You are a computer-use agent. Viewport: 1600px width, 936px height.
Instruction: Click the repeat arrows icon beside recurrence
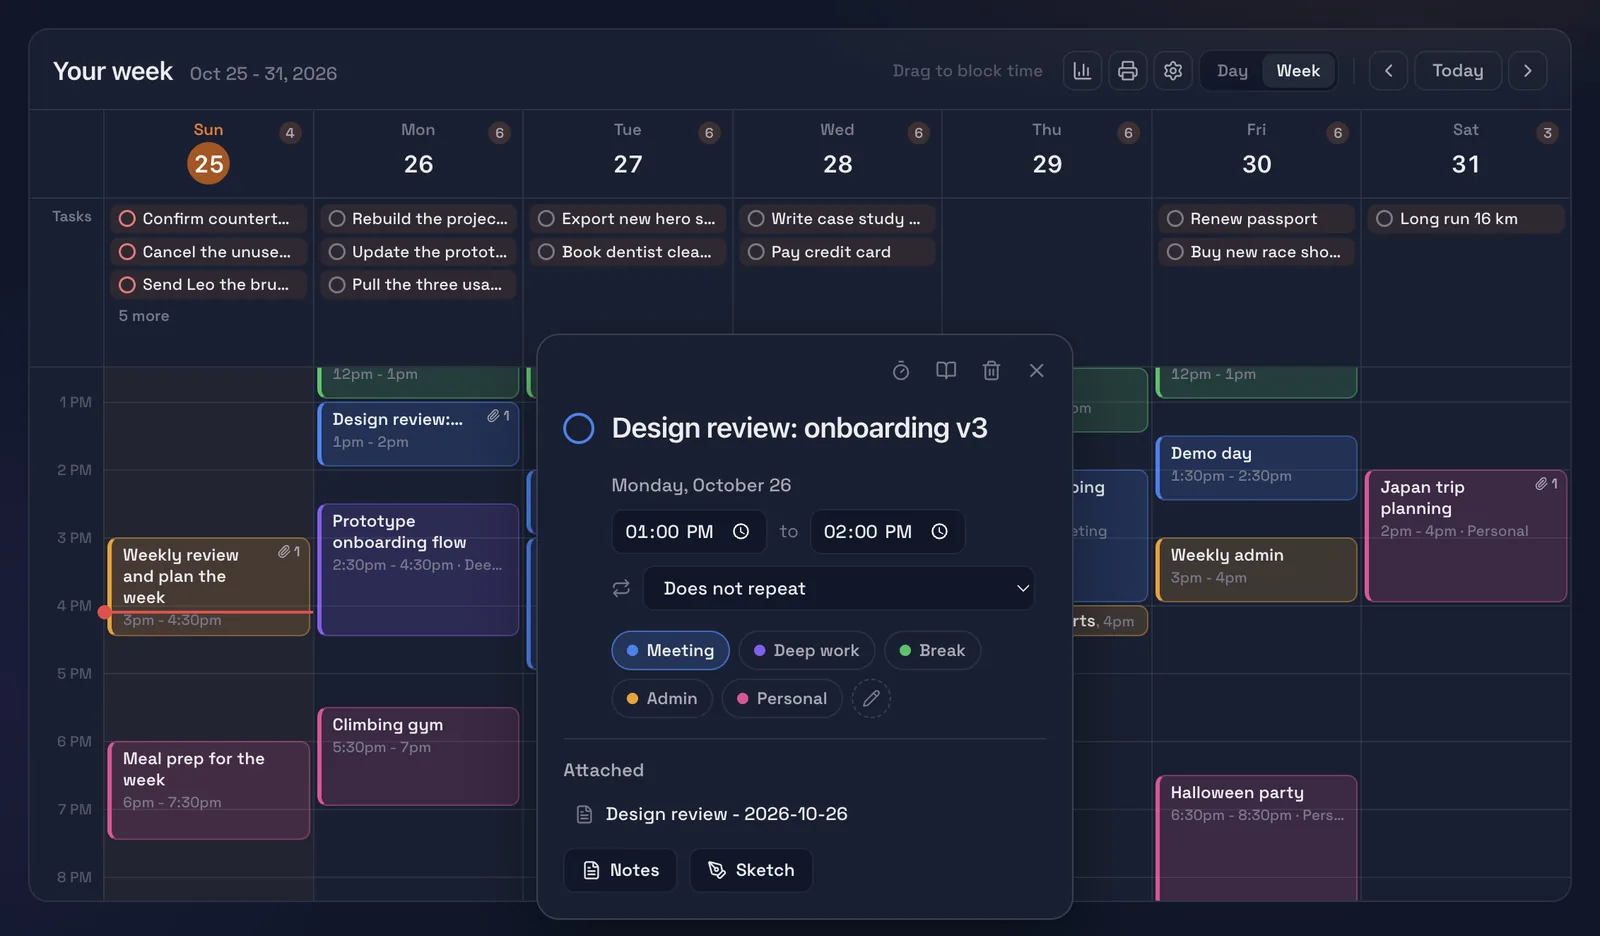[621, 588]
